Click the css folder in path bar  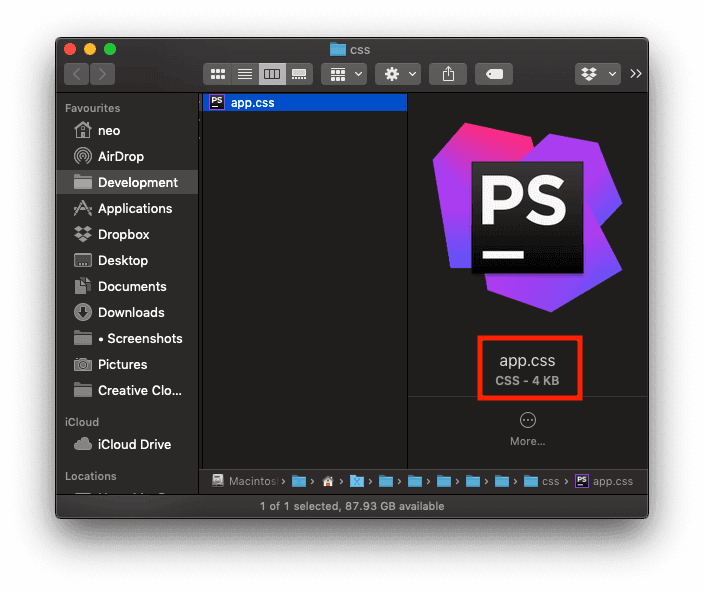542,481
